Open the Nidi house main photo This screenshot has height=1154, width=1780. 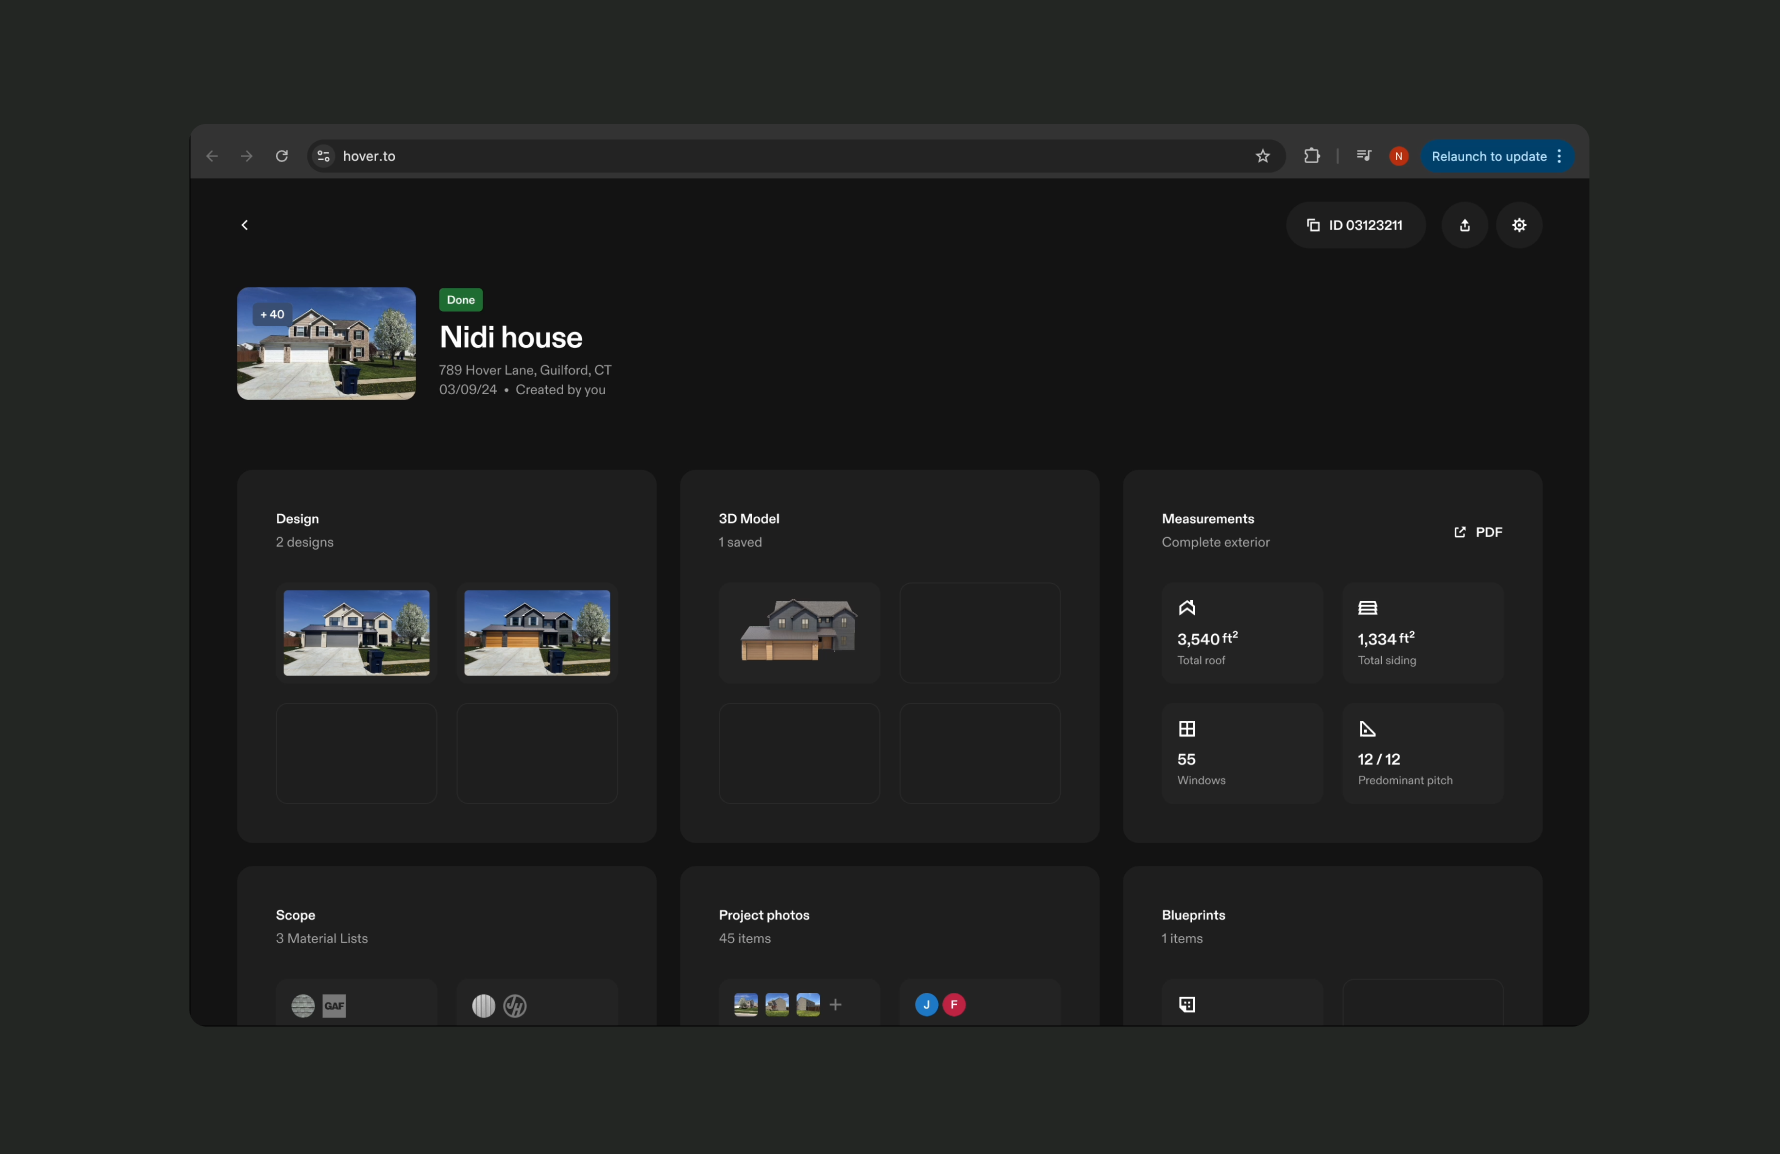click(326, 344)
